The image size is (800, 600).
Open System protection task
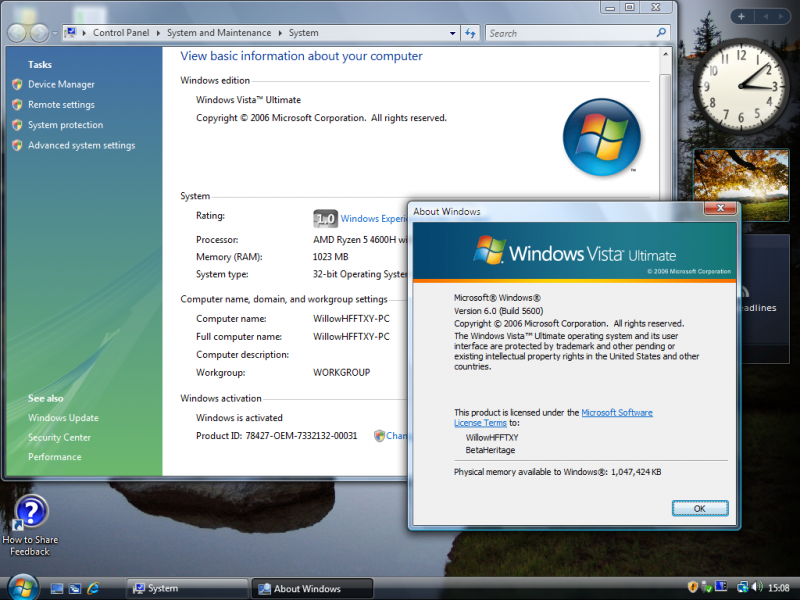click(x=65, y=125)
